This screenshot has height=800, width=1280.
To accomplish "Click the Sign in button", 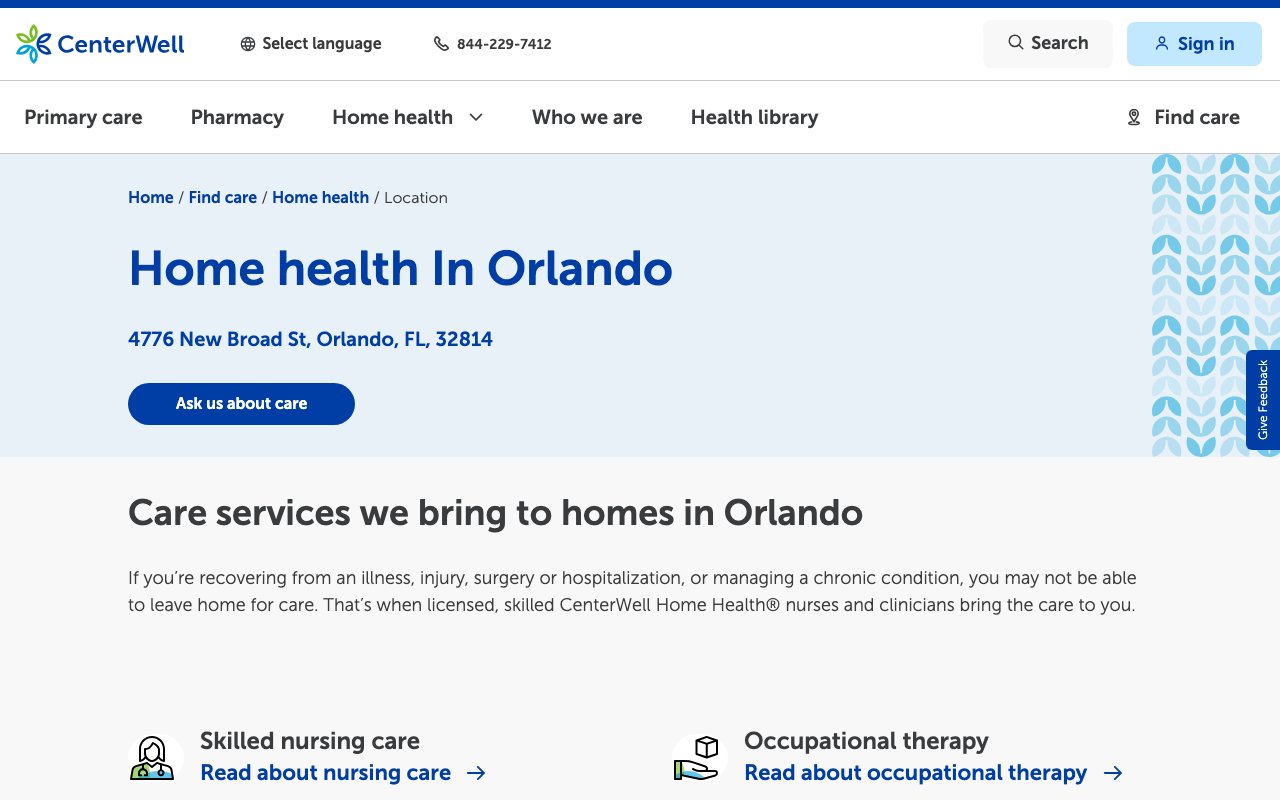I will (1194, 44).
